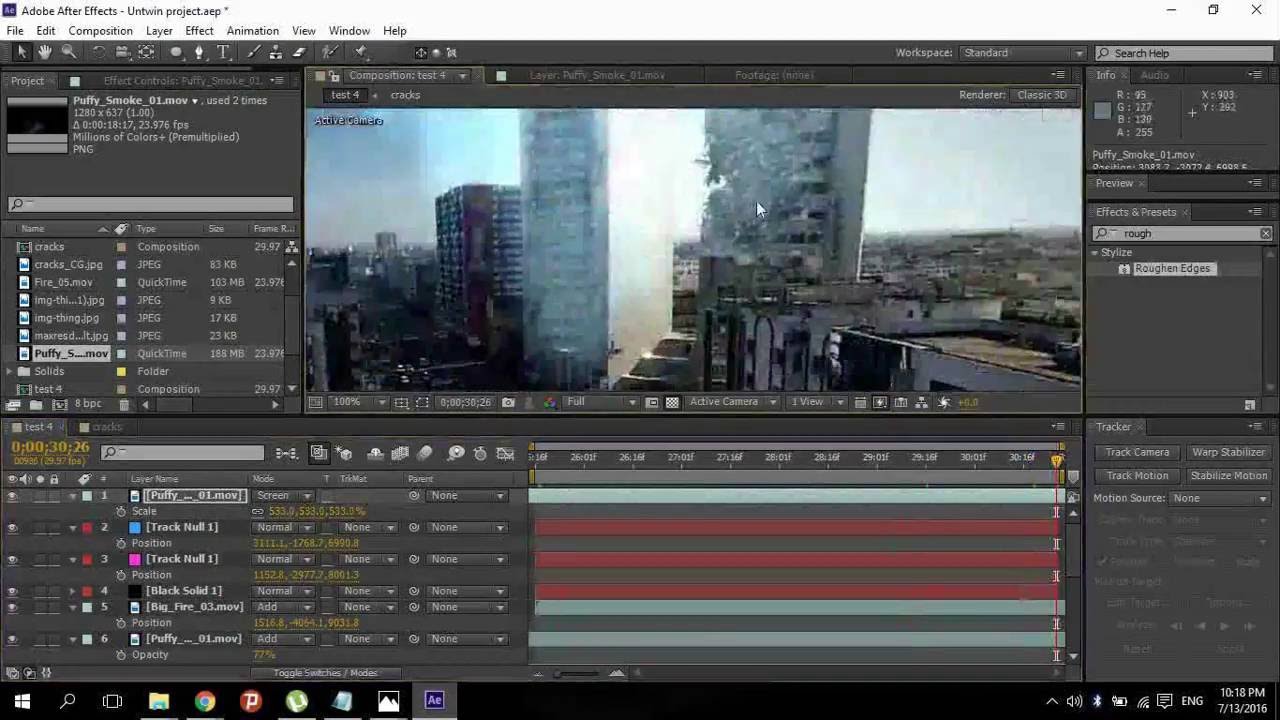The width and height of the screenshot is (1280, 720).
Task: Select the Rotation tool
Action: click(99, 52)
